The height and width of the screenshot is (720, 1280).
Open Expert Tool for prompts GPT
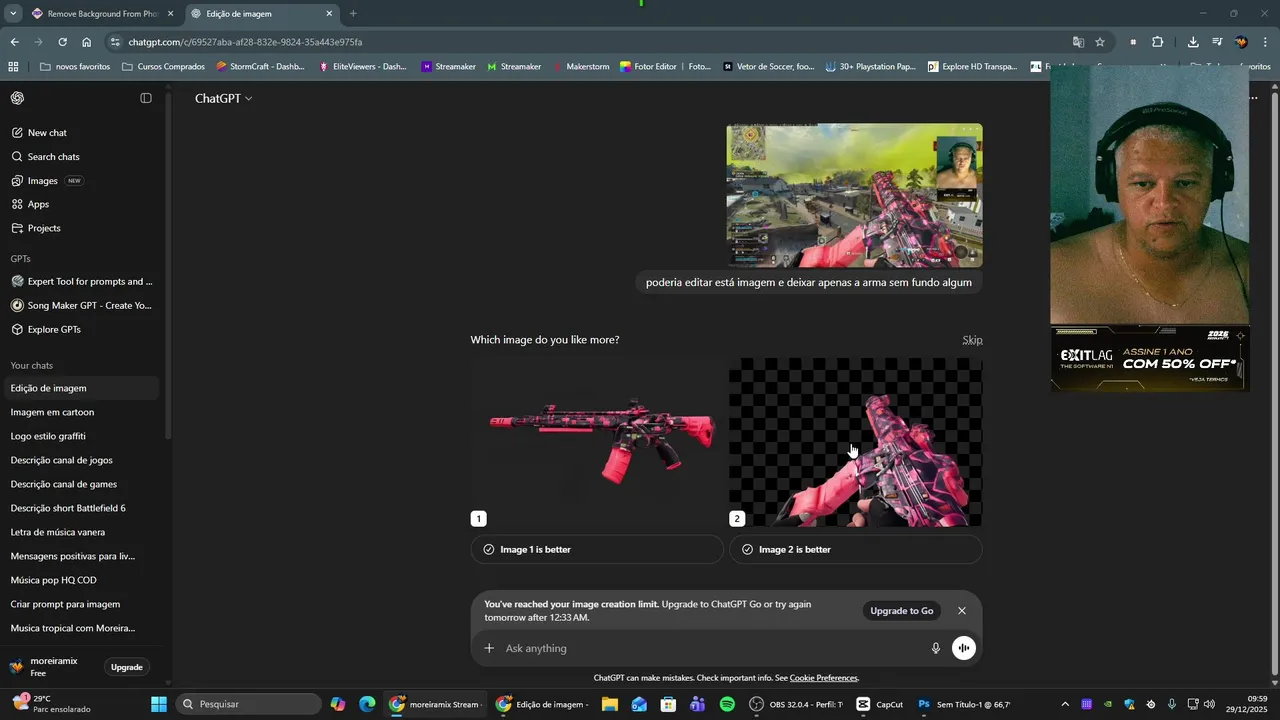pos(80,281)
